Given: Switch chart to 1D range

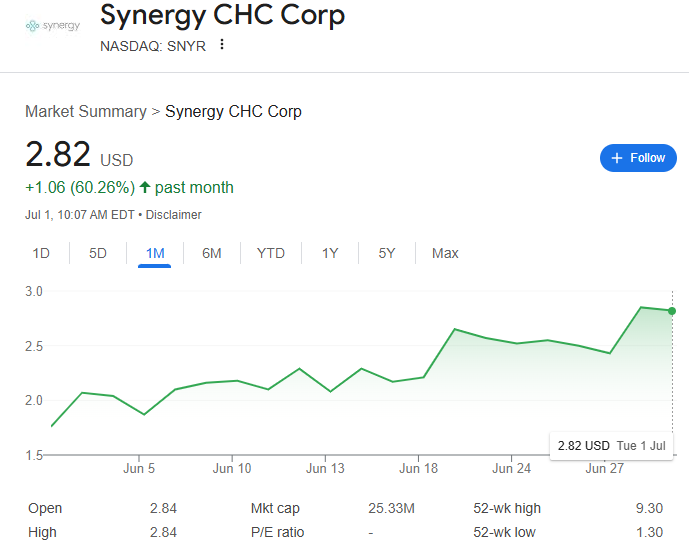Looking at the screenshot, I should 41,253.
